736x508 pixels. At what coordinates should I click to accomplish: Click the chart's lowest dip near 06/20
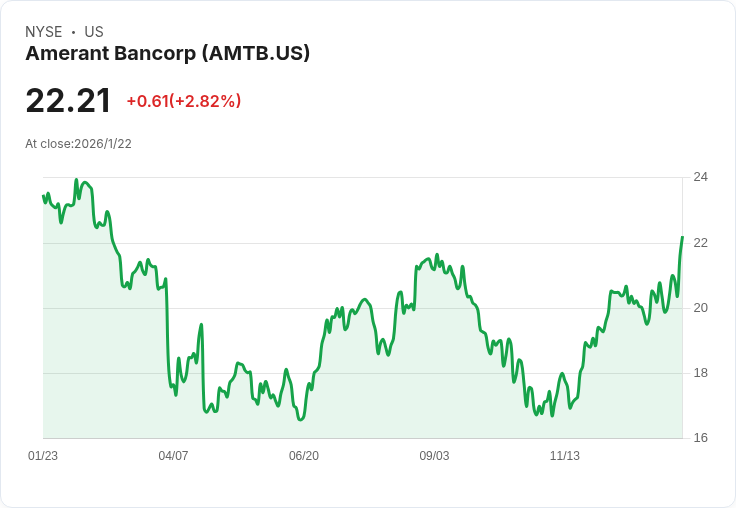tap(300, 419)
